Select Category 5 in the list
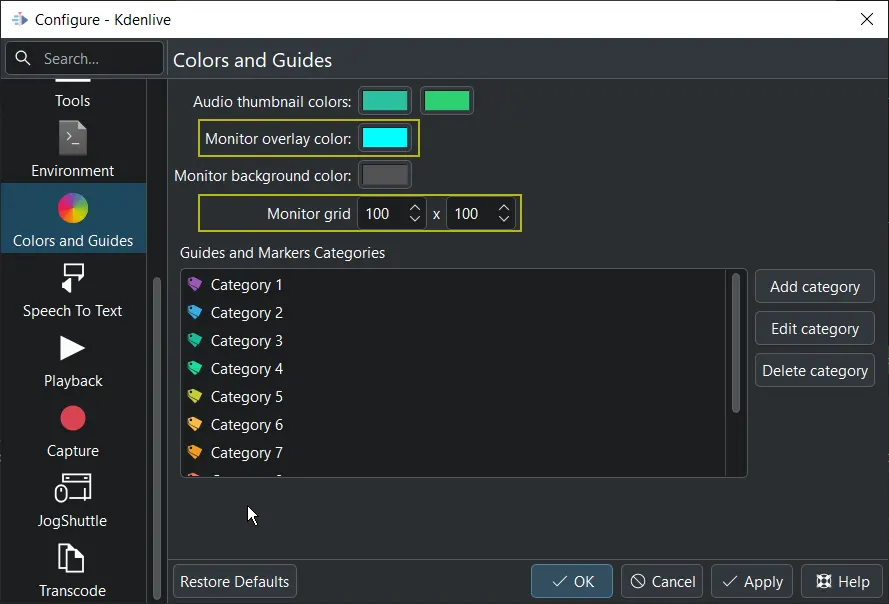Image resolution: width=889 pixels, height=604 pixels. click(x=454, y=396)
